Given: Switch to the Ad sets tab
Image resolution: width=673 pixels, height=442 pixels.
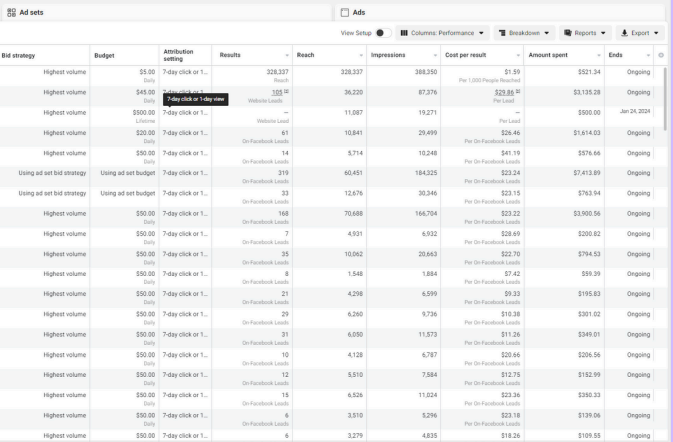Looking at the screenshot, I should tap(30, 12).
